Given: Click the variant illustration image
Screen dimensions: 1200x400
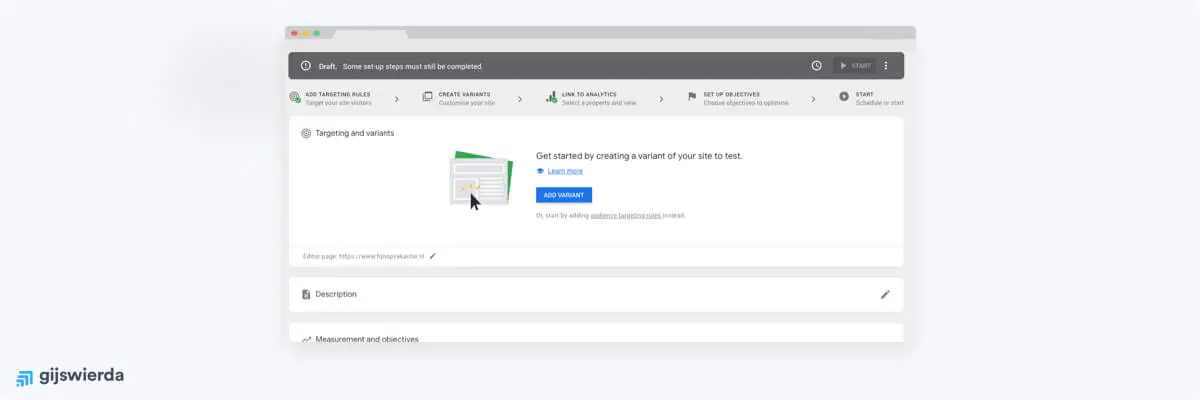Looking at the screenshot, I should 481,180.
